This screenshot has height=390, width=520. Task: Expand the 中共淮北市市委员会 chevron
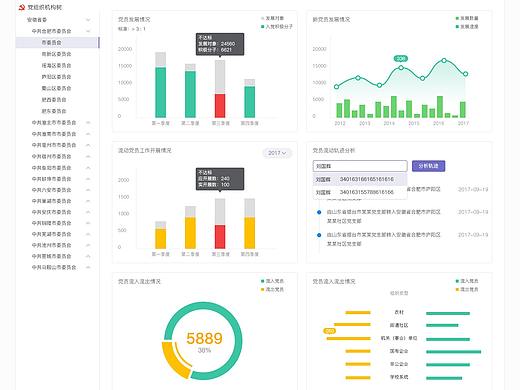88,123
